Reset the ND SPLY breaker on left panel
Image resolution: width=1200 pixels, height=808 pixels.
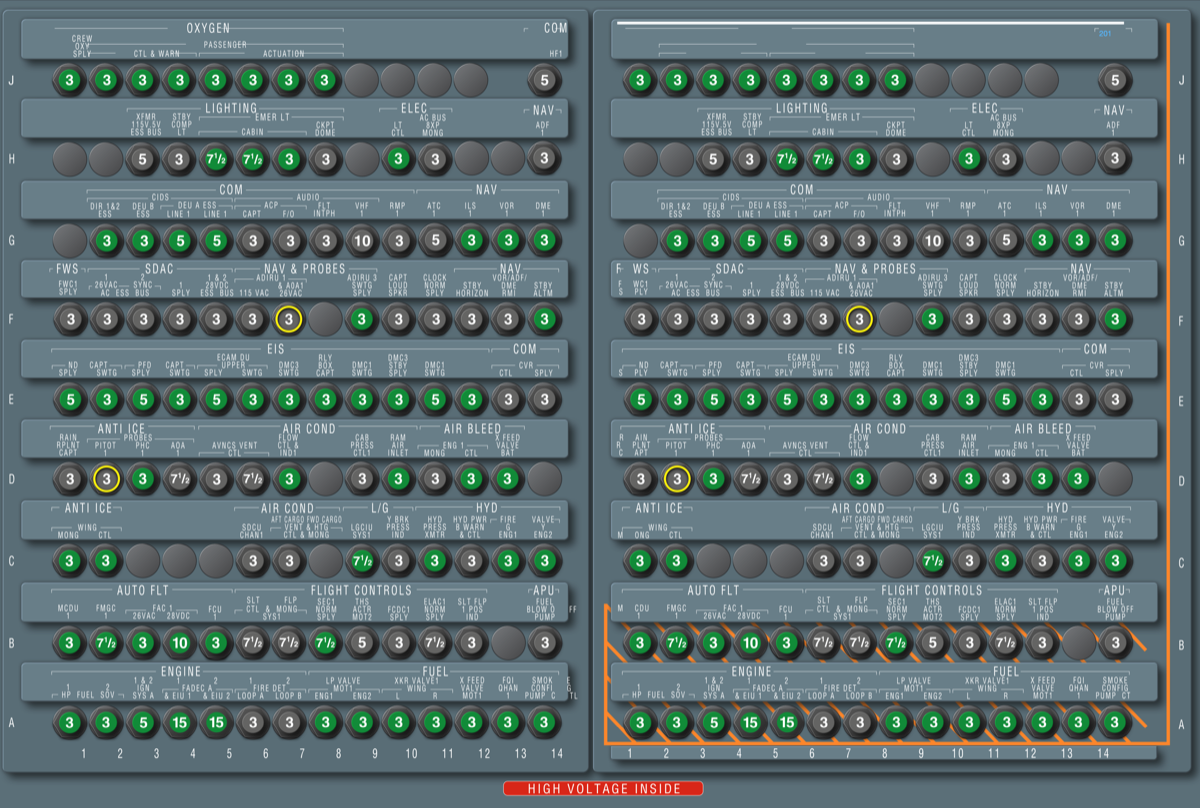(x=69, y=400)
